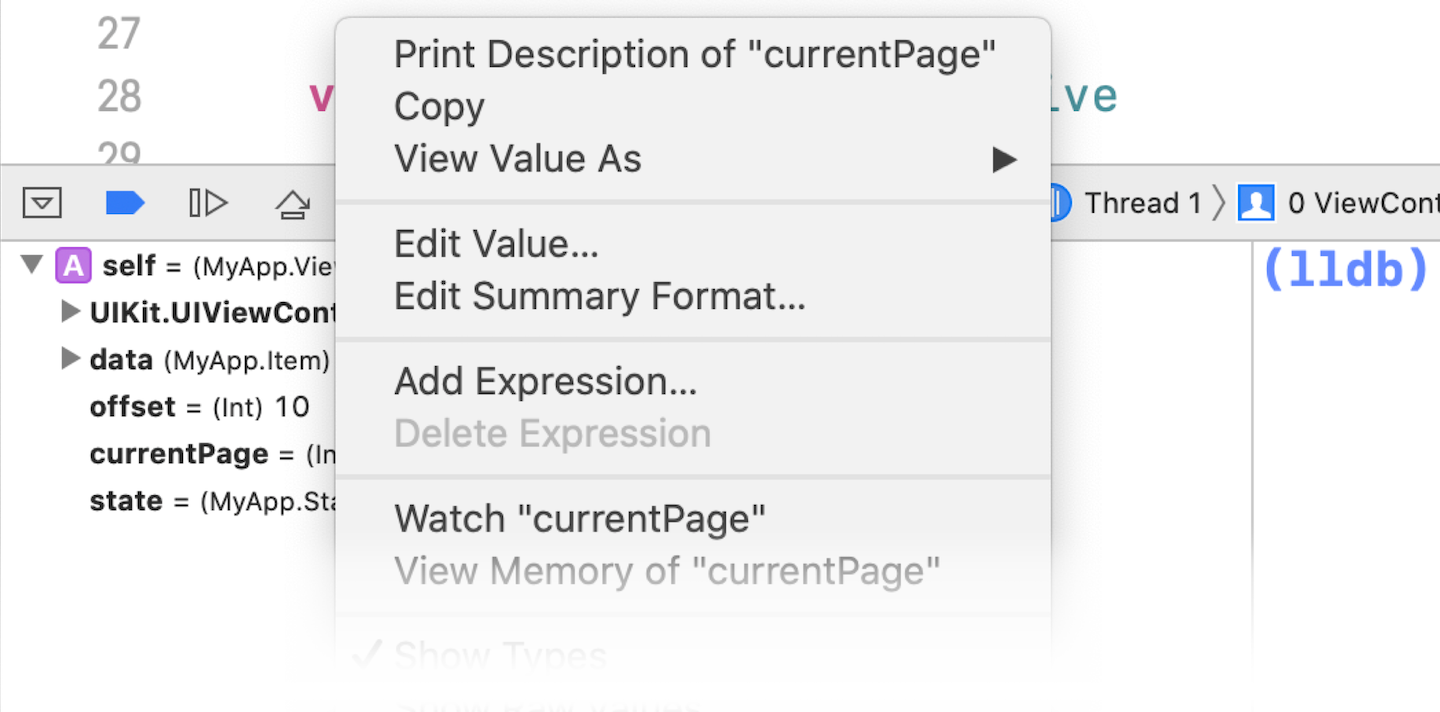
Task: Click the continue program execution icon
Action: click(x=208, y=204)
